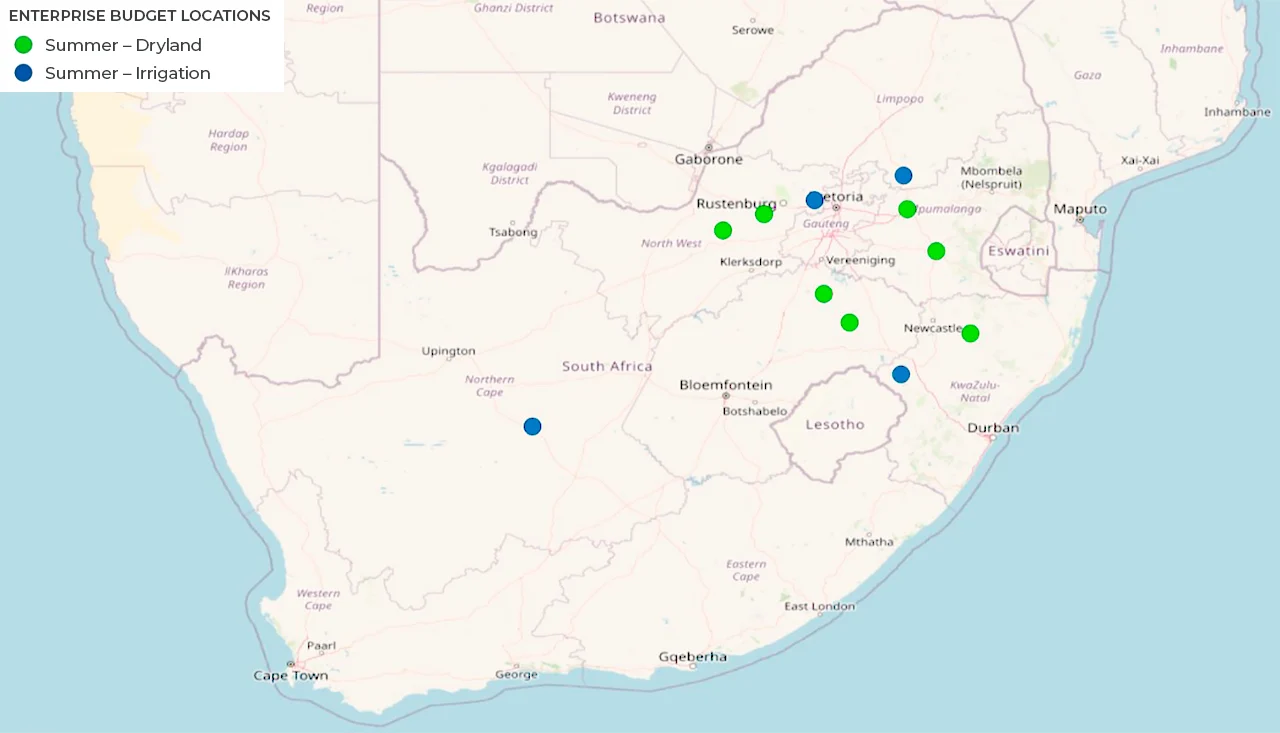This screenshot has width=1280, height=733.
Task: Select the Botswana country label
Action: (629, 18)
